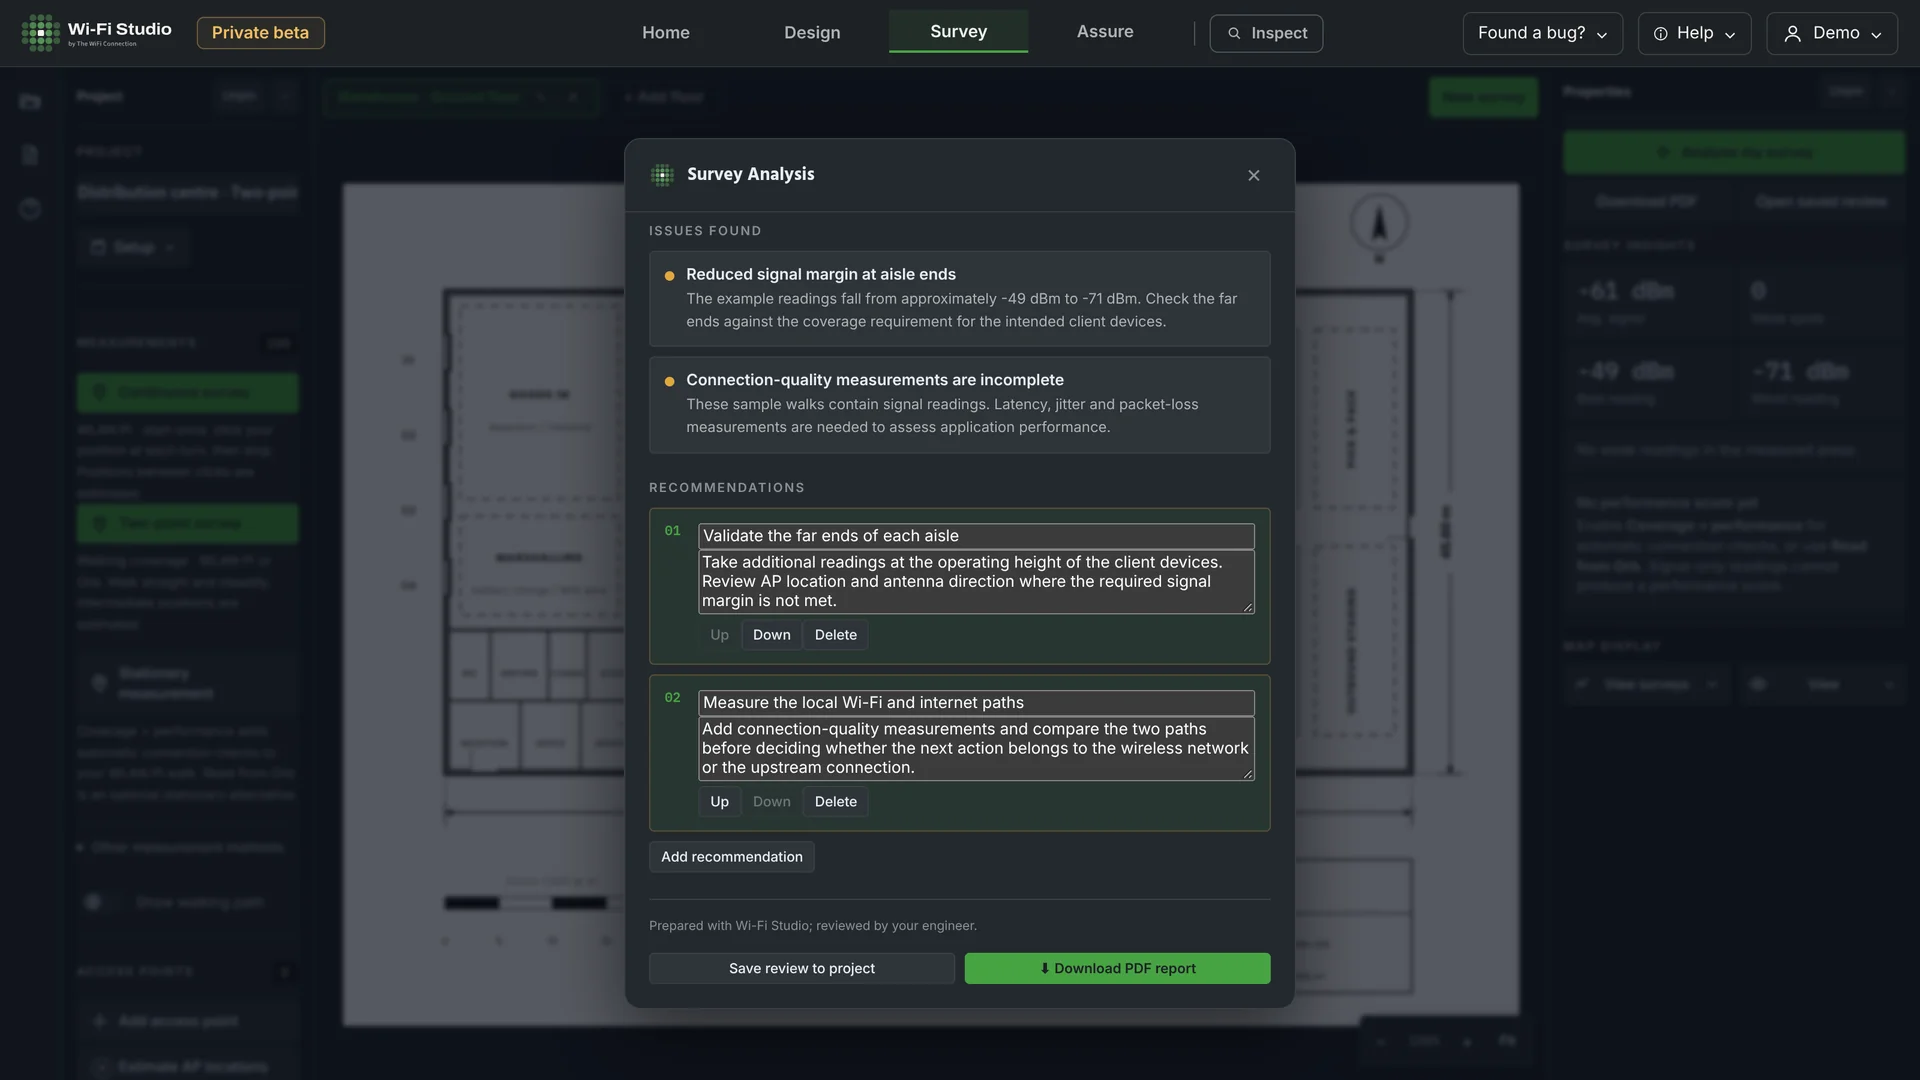Edit the 'Measure the local Wi-Fi' title field
Viewport: 1920px width, 1080px height.
(976, 703)
